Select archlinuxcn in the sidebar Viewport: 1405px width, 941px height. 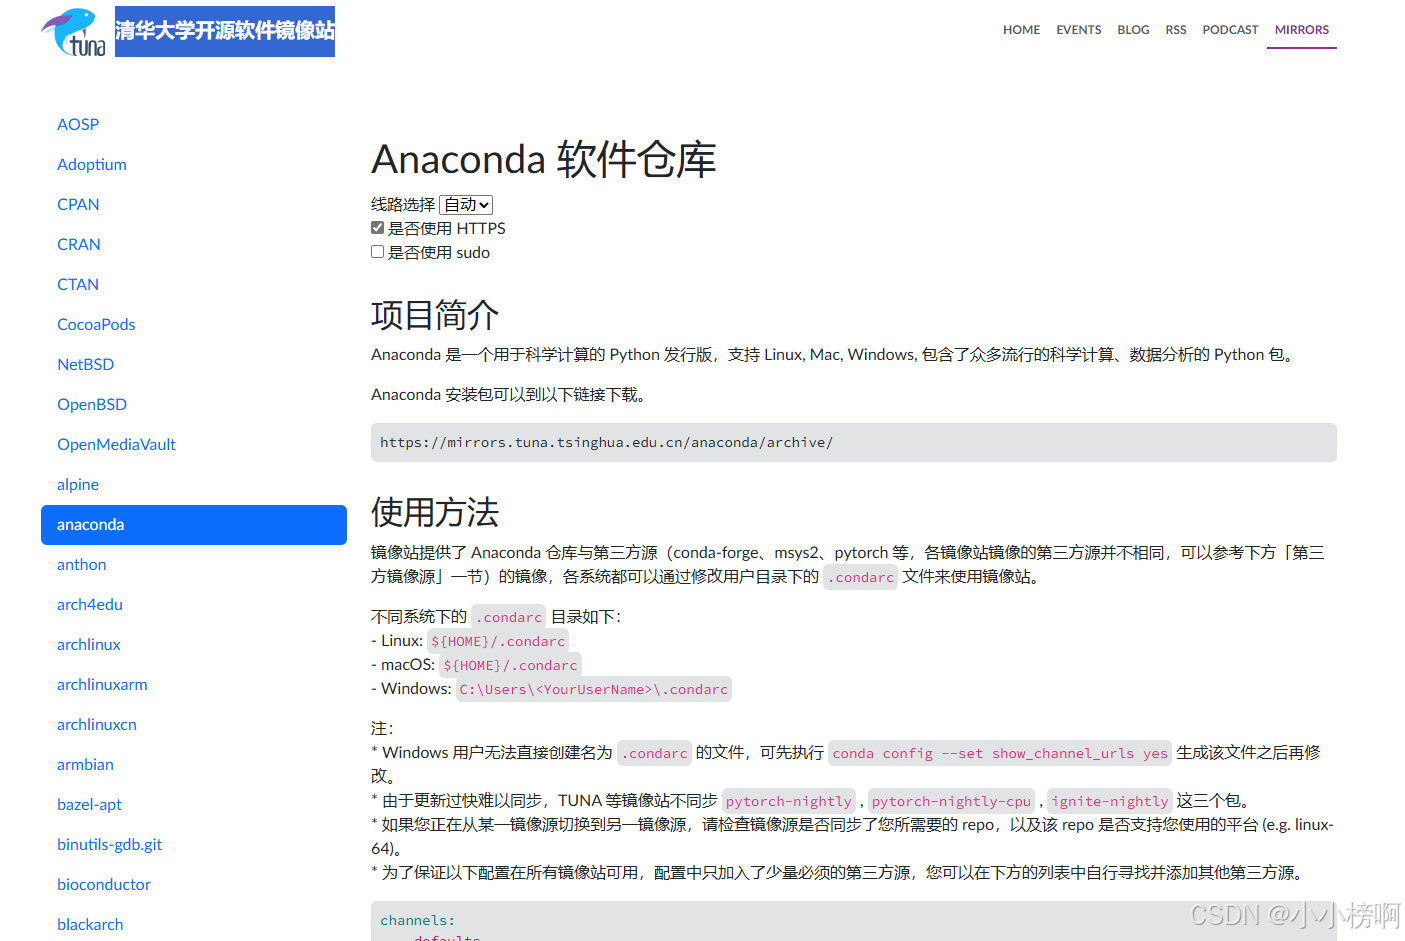click(97, 724)
